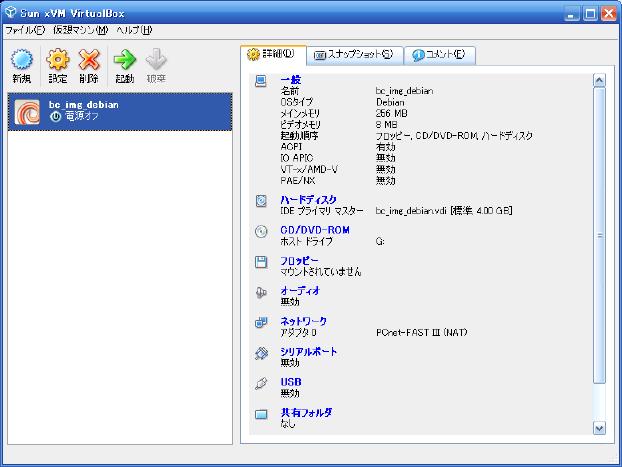The height and width of the screenshot is (467, 622).
Task: Click the マウントされていません floppy status text
Action: (x=321, y=272)
